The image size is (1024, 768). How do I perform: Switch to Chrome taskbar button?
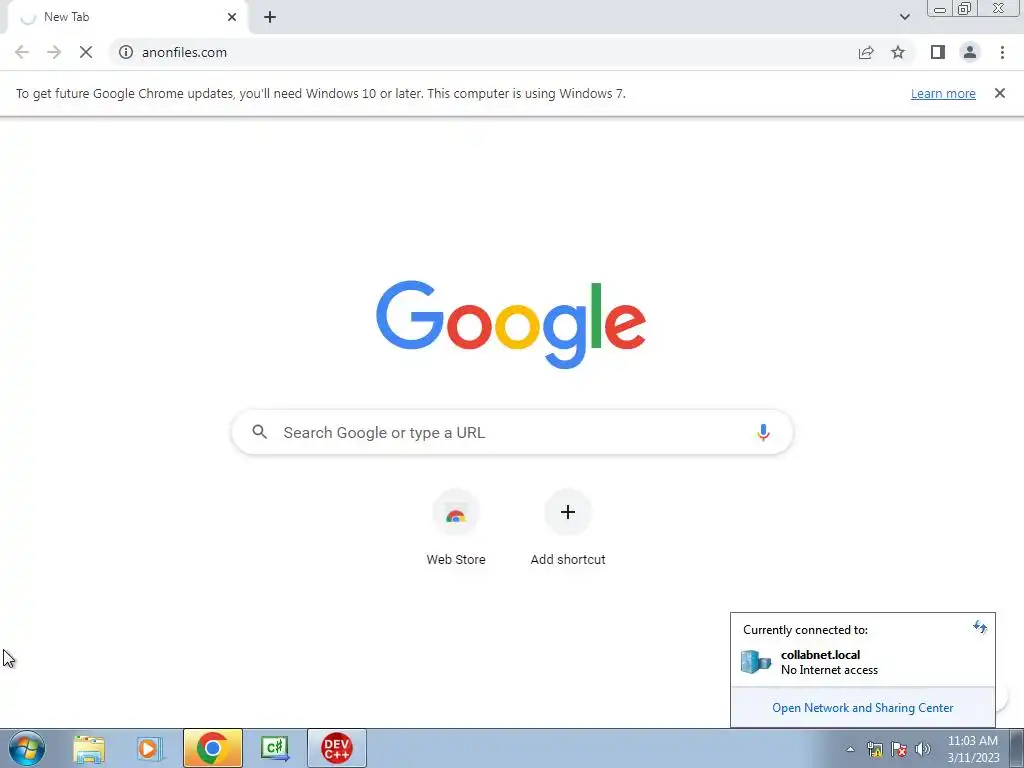[212, 748]
